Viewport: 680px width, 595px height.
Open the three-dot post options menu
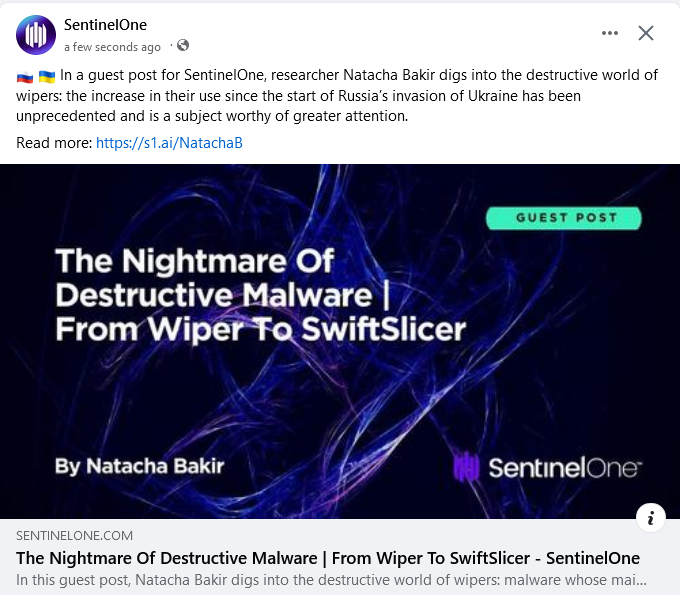point(610,33)
